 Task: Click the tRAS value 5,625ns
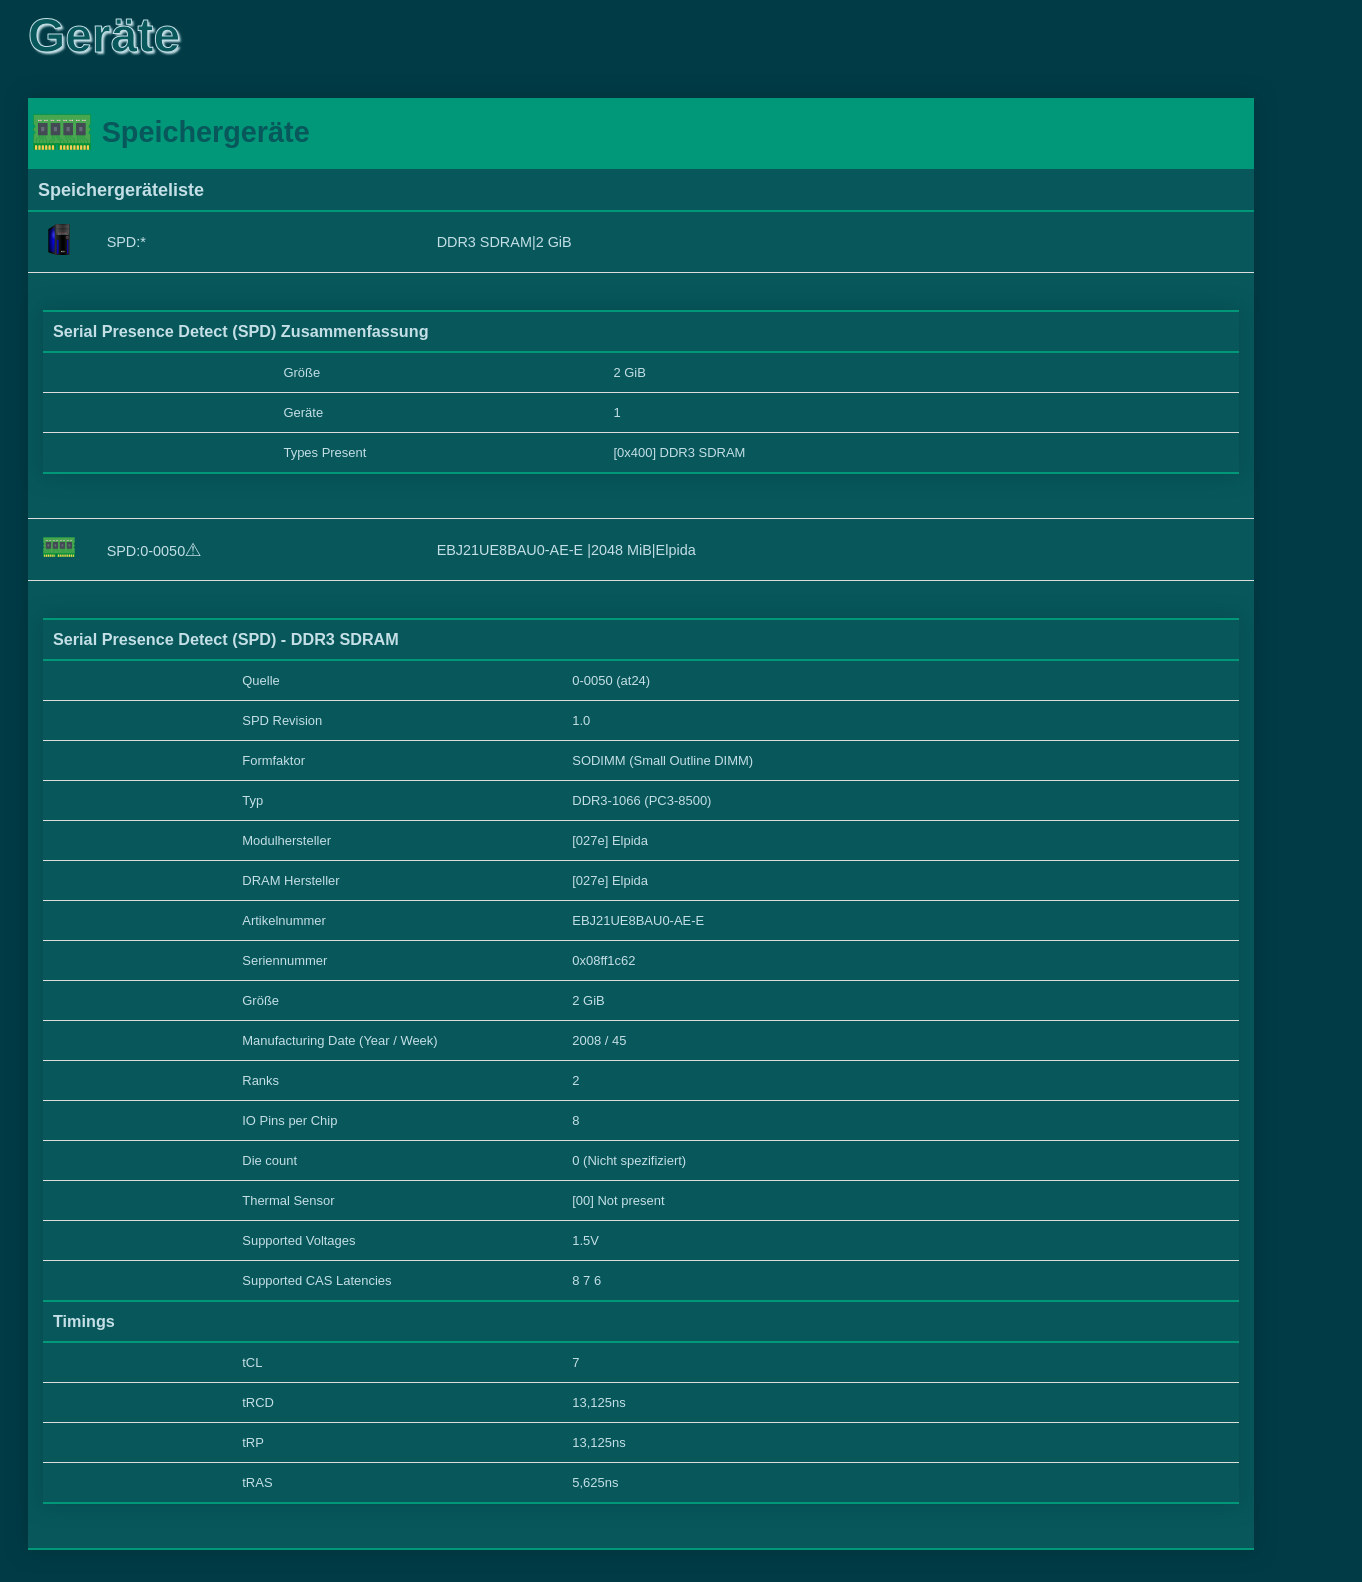point(595,1483)
